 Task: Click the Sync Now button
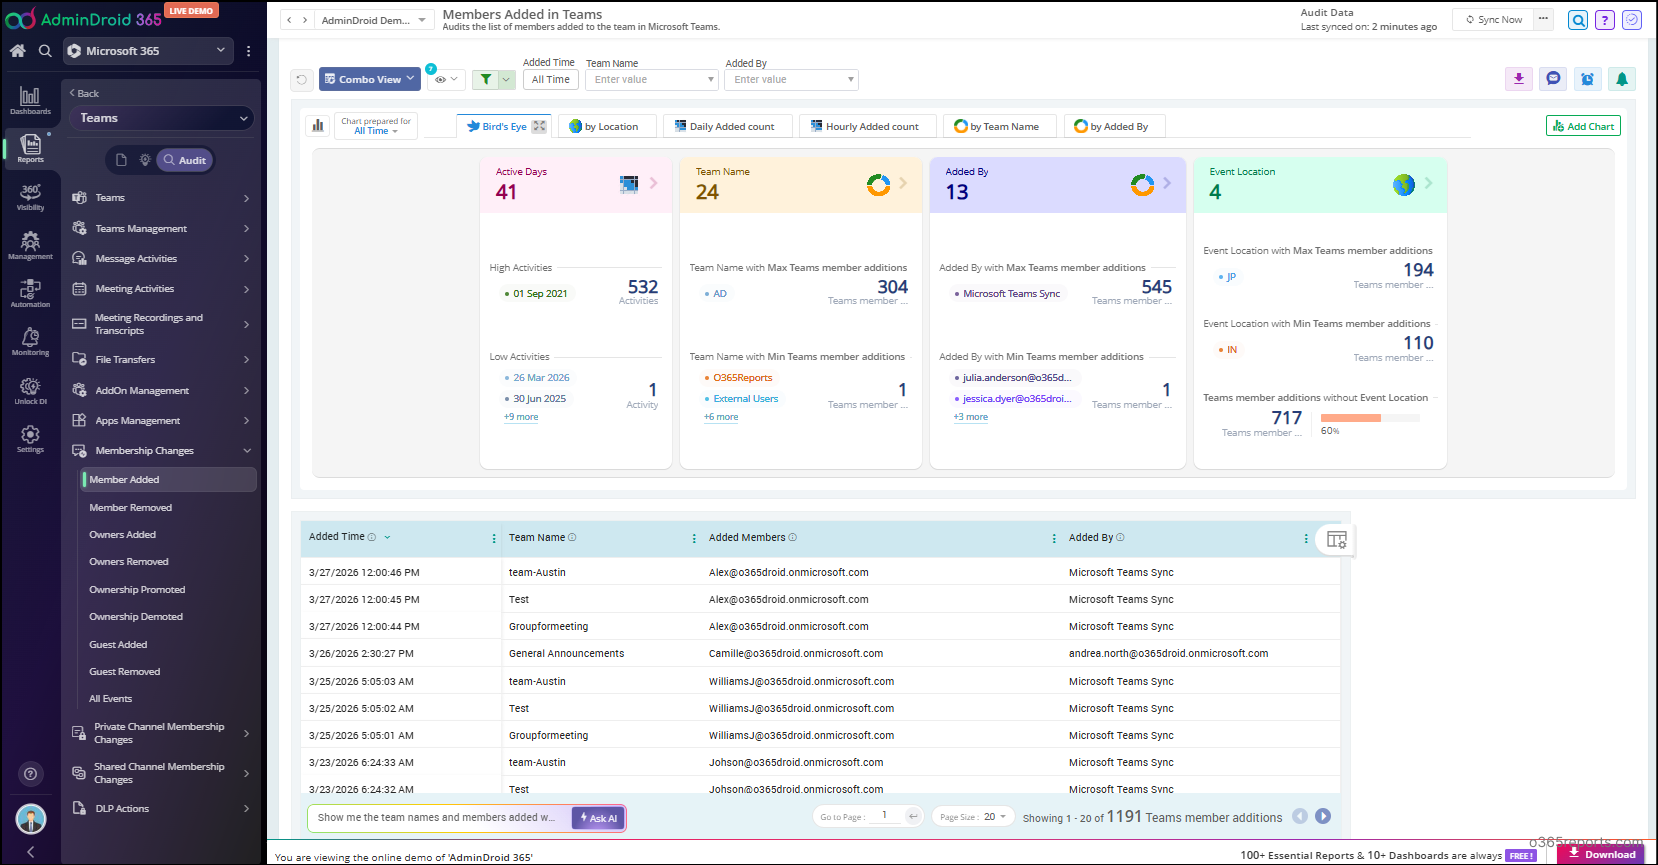coord(1494,20)
